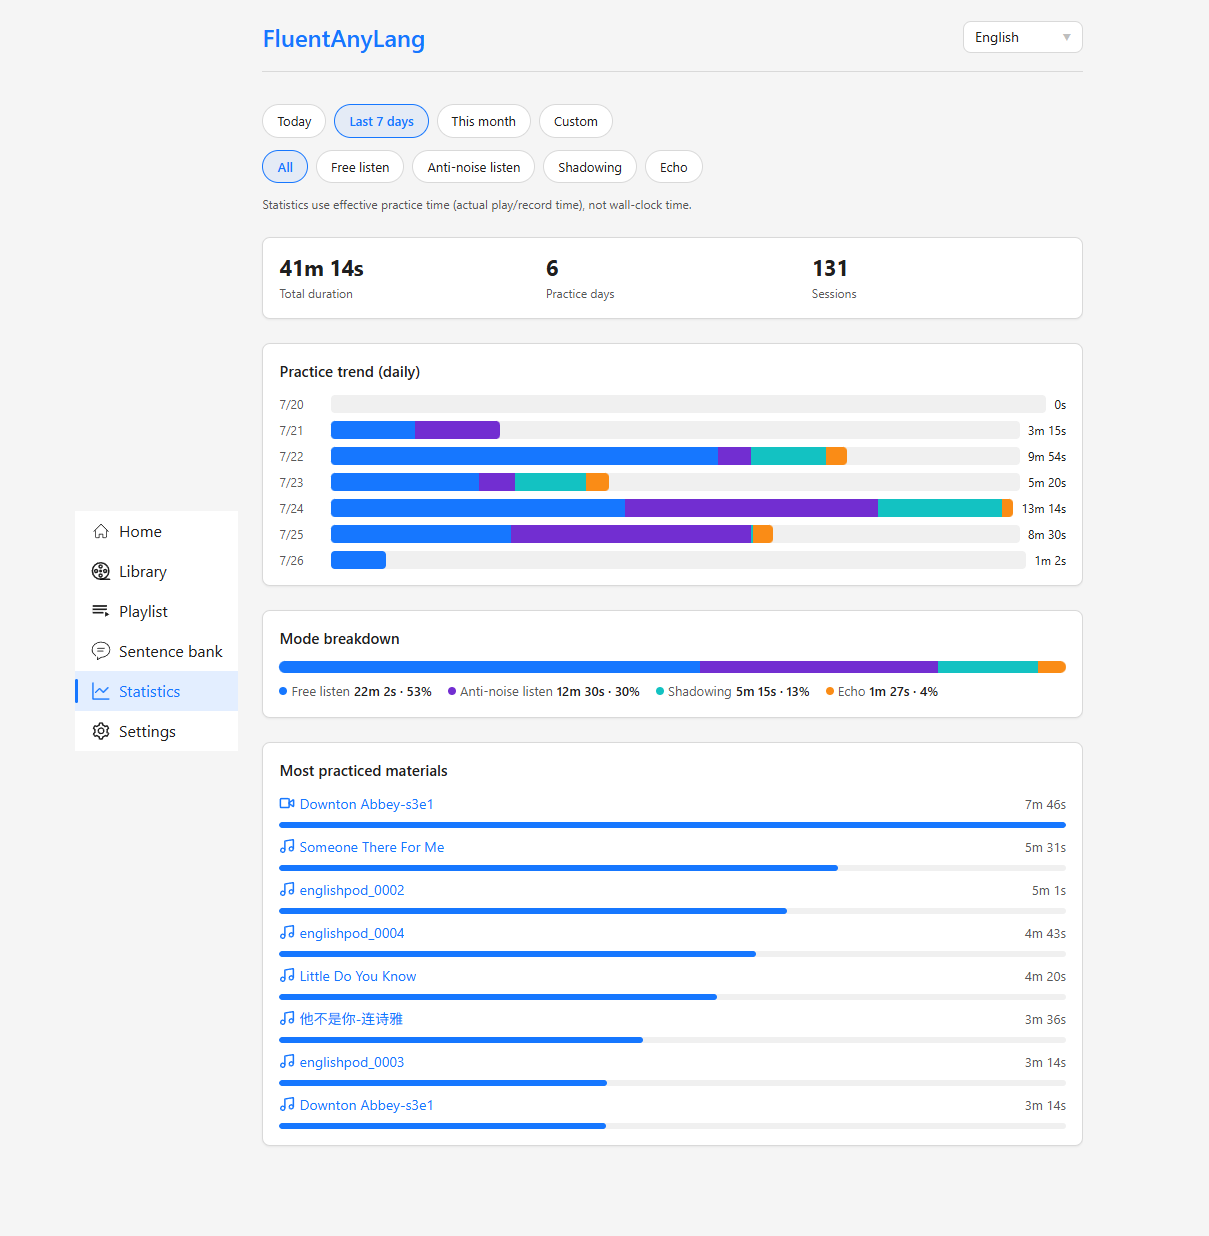Click the video icon beside first Downton Abbey-s3e1
The height and width of the screenshot is (1236, 1209).
[x=287, y=803]
